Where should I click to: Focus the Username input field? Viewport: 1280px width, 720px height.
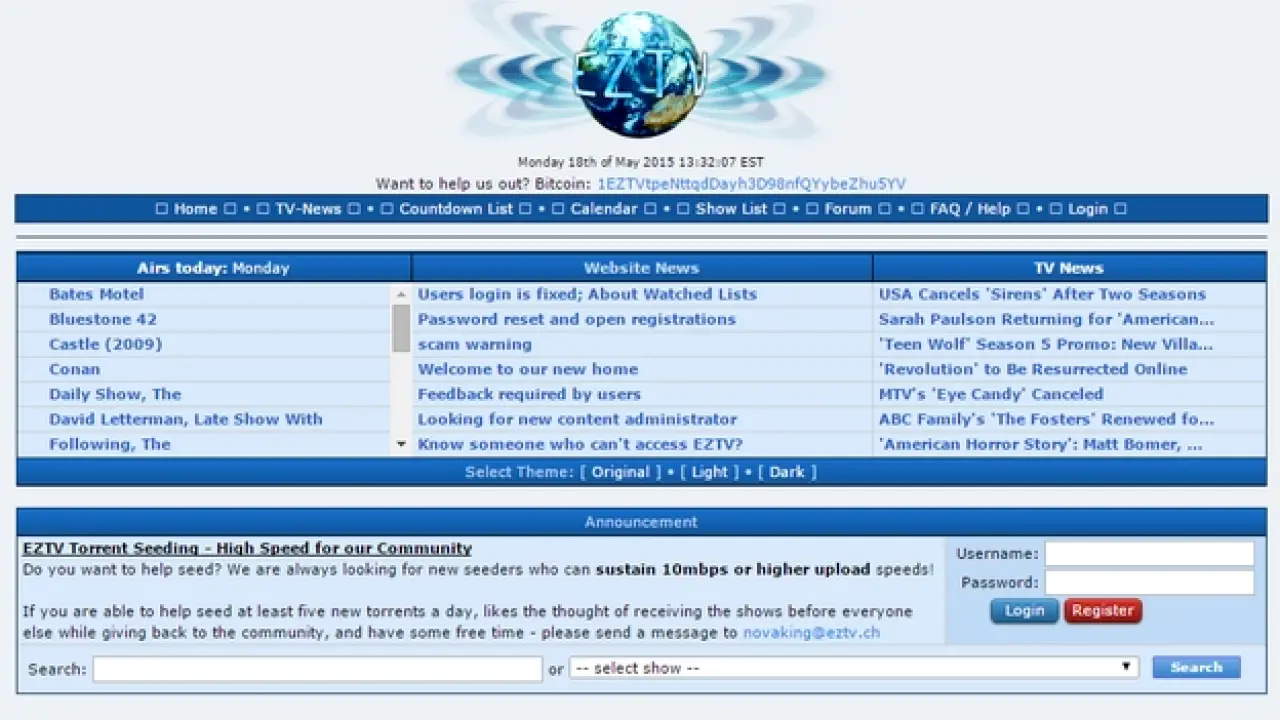[x=1149, y=554]
